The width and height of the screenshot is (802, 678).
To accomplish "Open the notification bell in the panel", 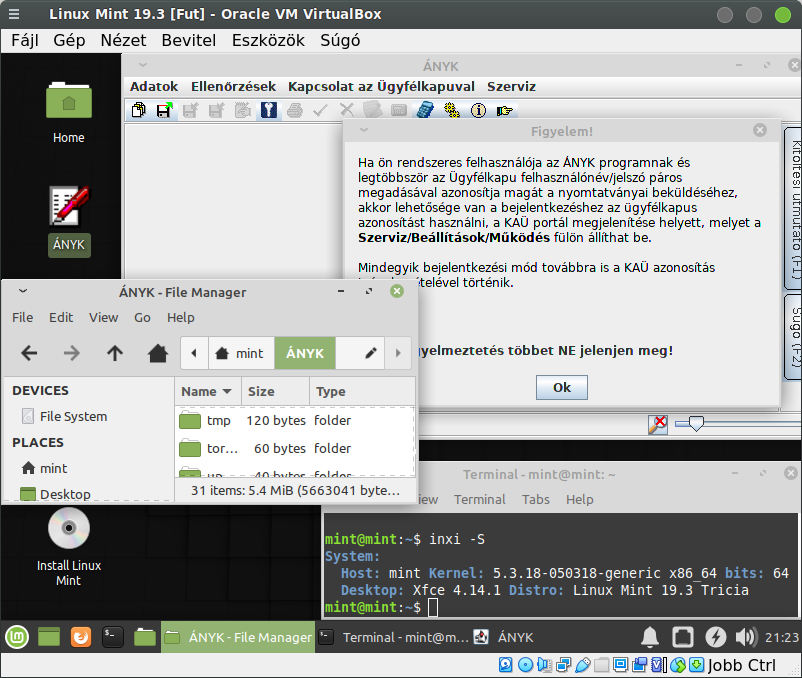I will click(650, 637).
